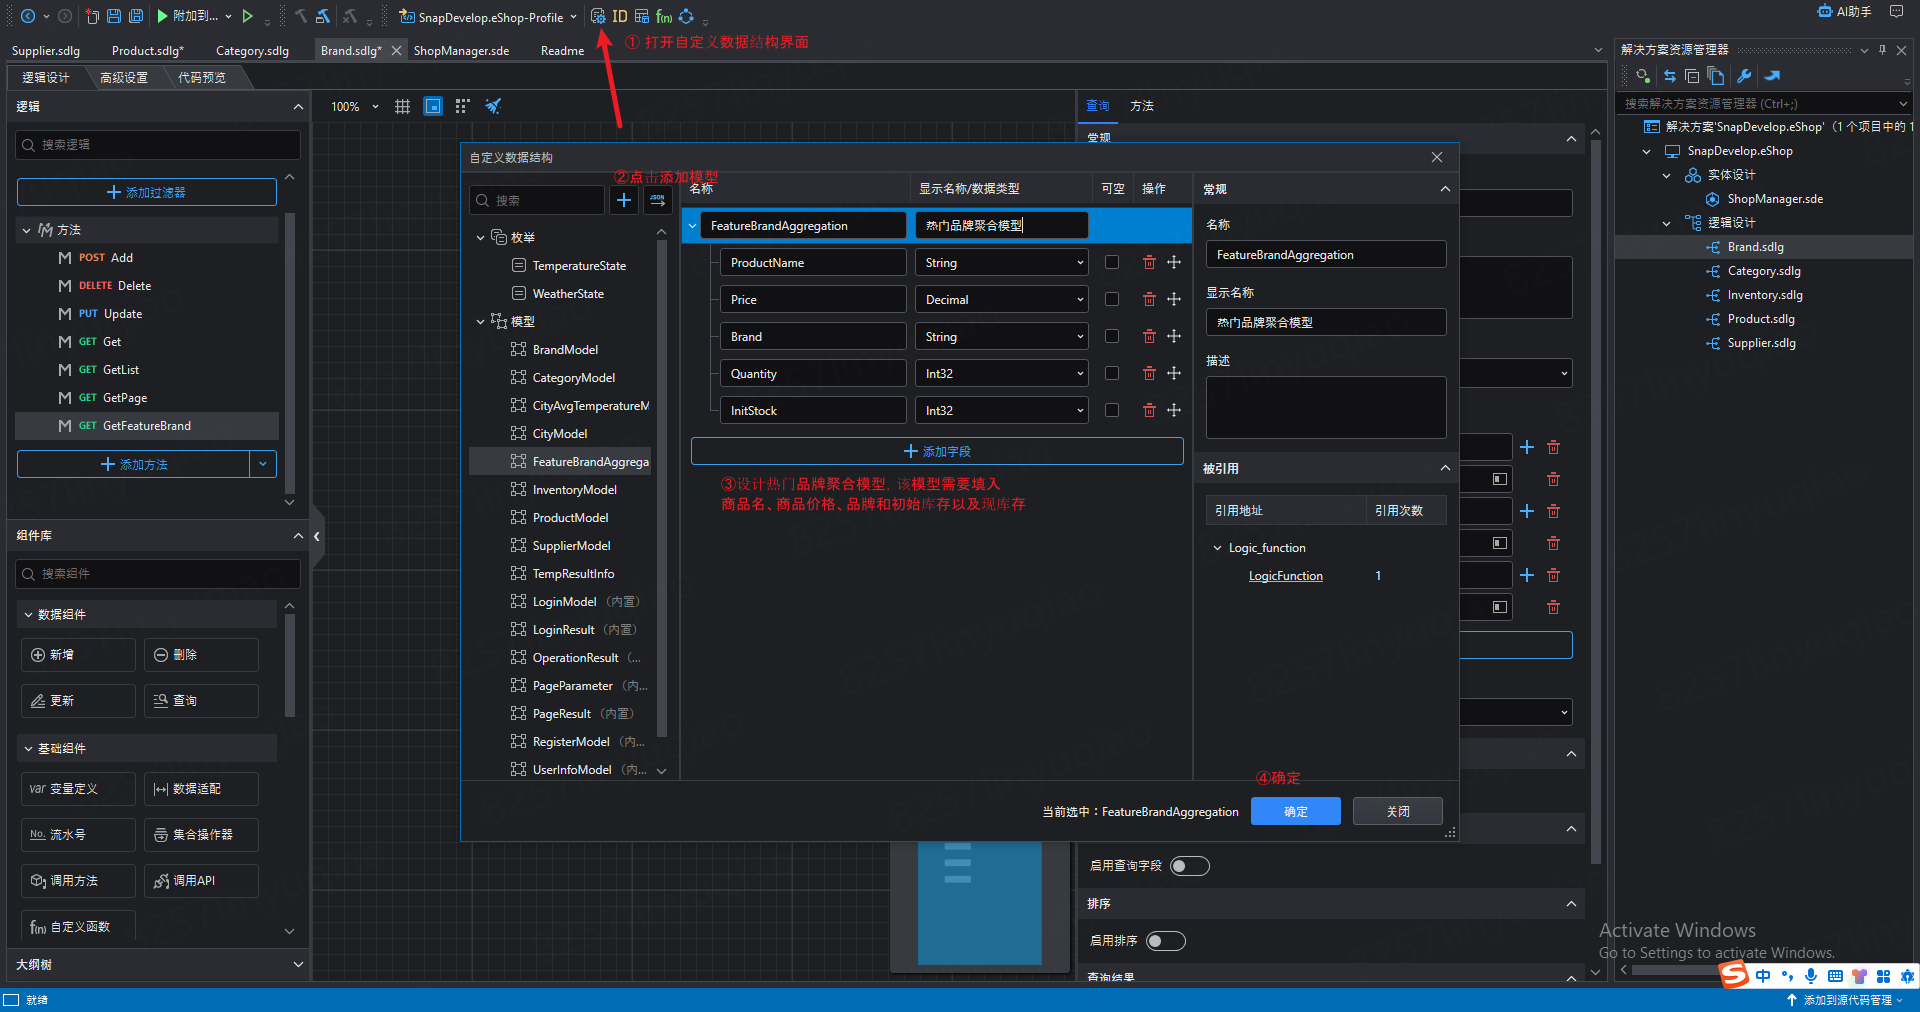Viewport: 1920px width, 1012px height.
Task: Switch to the Product.sdlg tab
Action: click(x=147, y=51)
